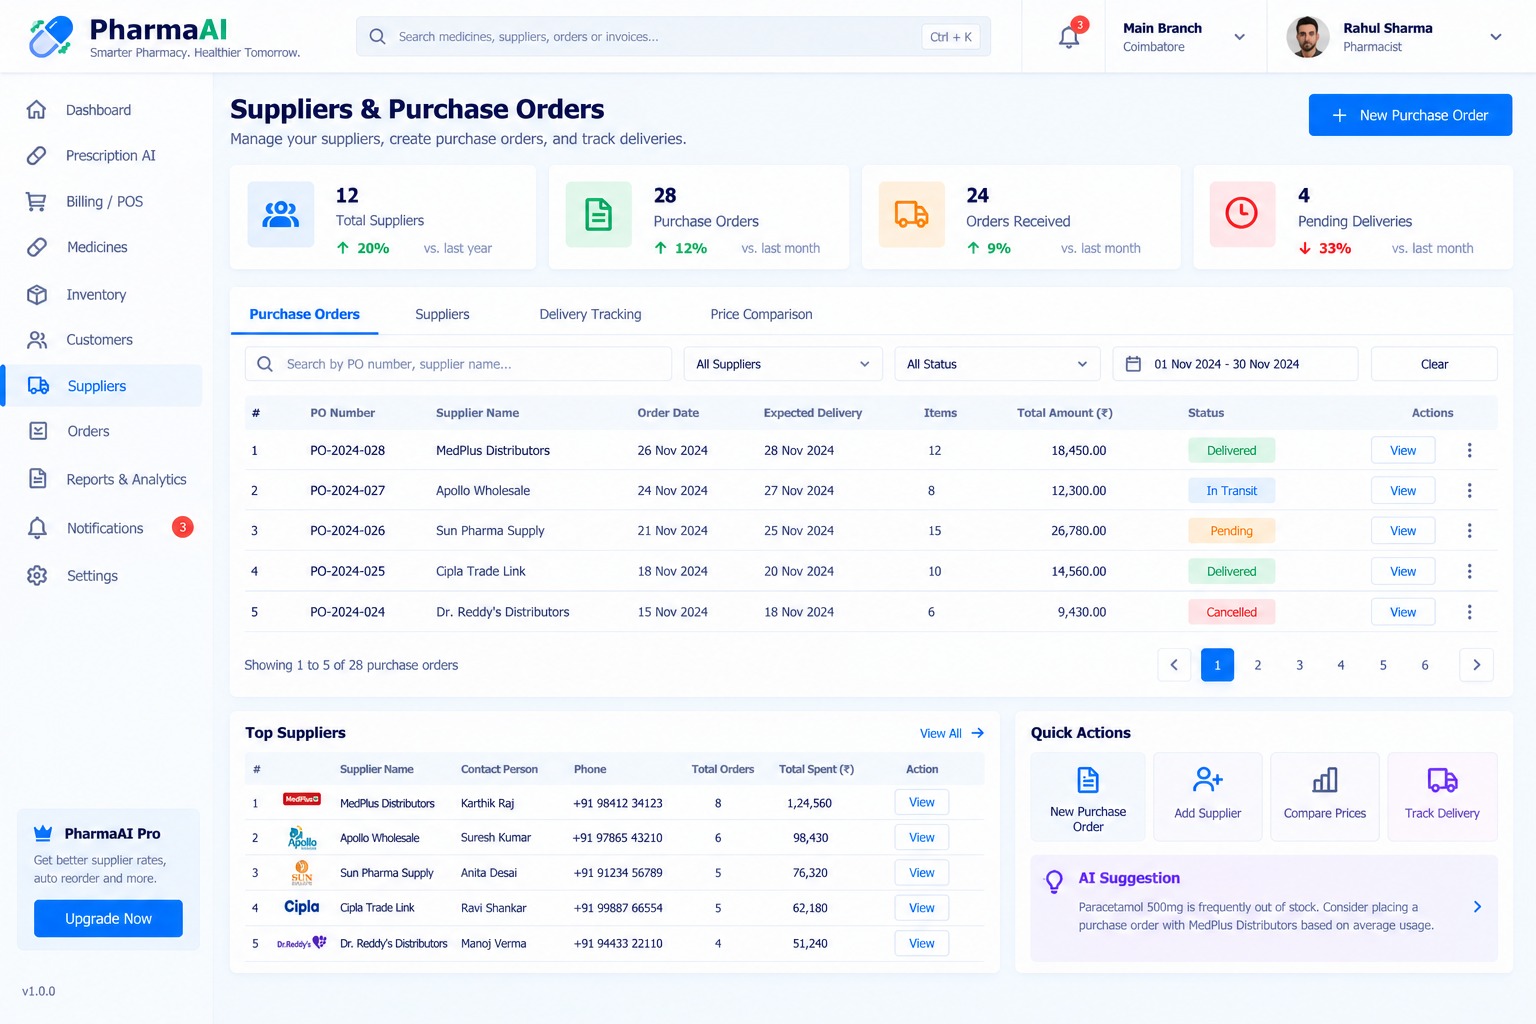1536x1024 pixels.
Task: Click the Add Supplier quick action
Action: click(x=1207, y=797)
